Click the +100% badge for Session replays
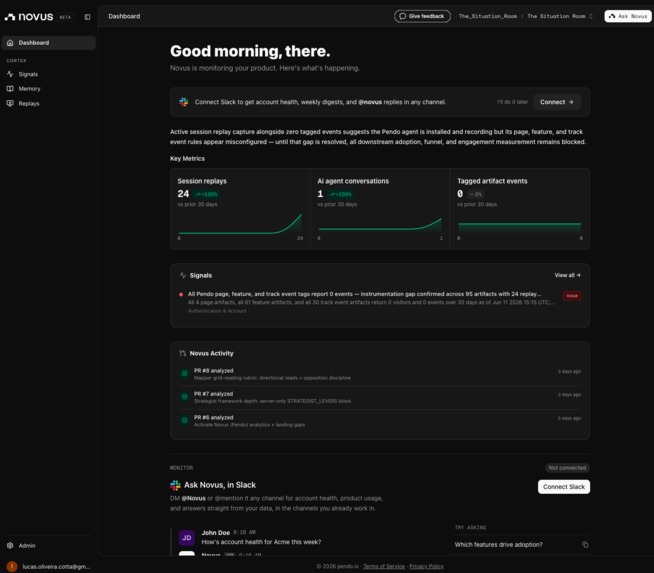Screen dimensions: 654x573 point(207,194)
